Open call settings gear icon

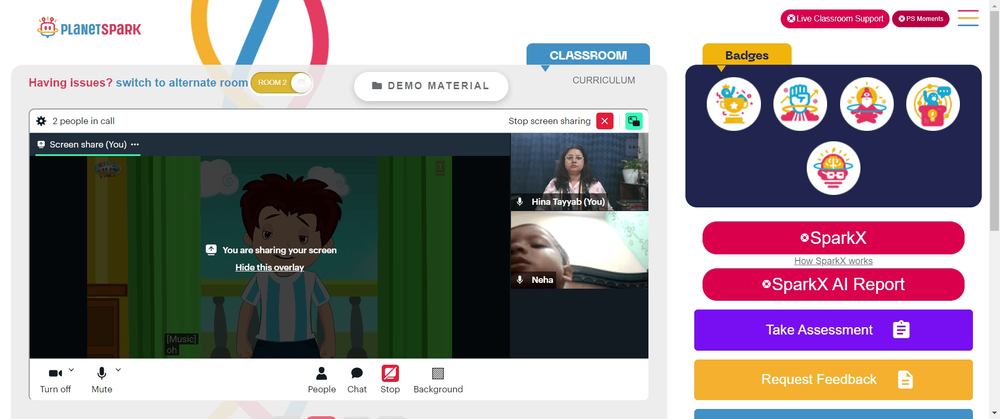[x=41, y=121]
